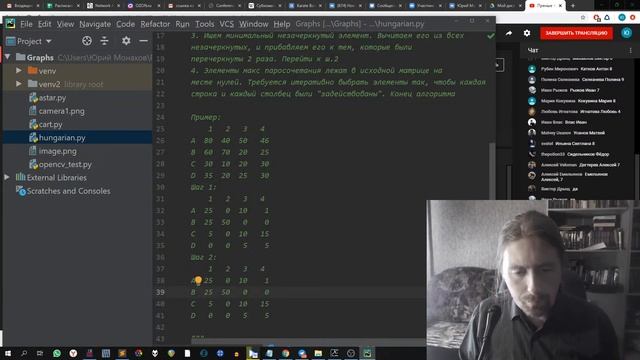Viewport: 640px width, 360px height.
Task: Click the External Libraries label
Action: tap(56, 178)
